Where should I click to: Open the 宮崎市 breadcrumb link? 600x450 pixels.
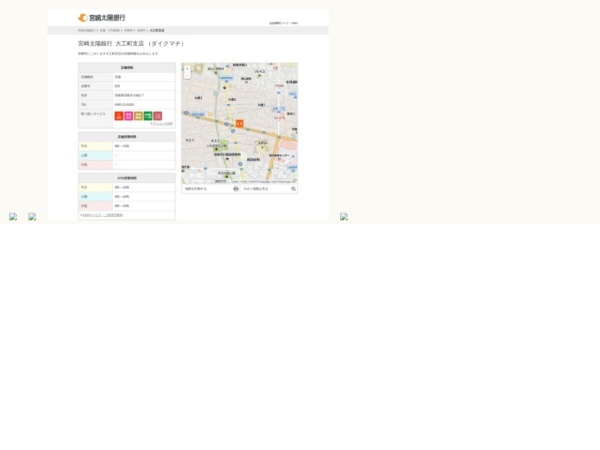click(x=141, y=30)
